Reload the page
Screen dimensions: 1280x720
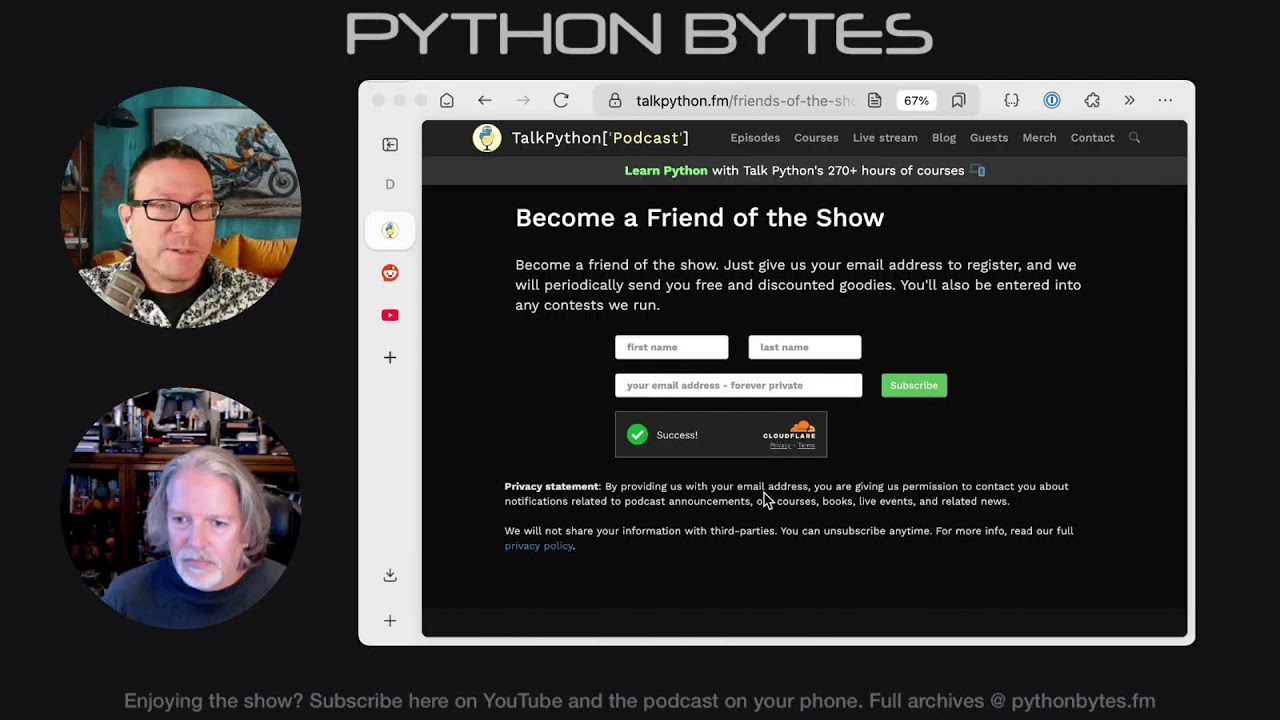[x=561, y=100]
